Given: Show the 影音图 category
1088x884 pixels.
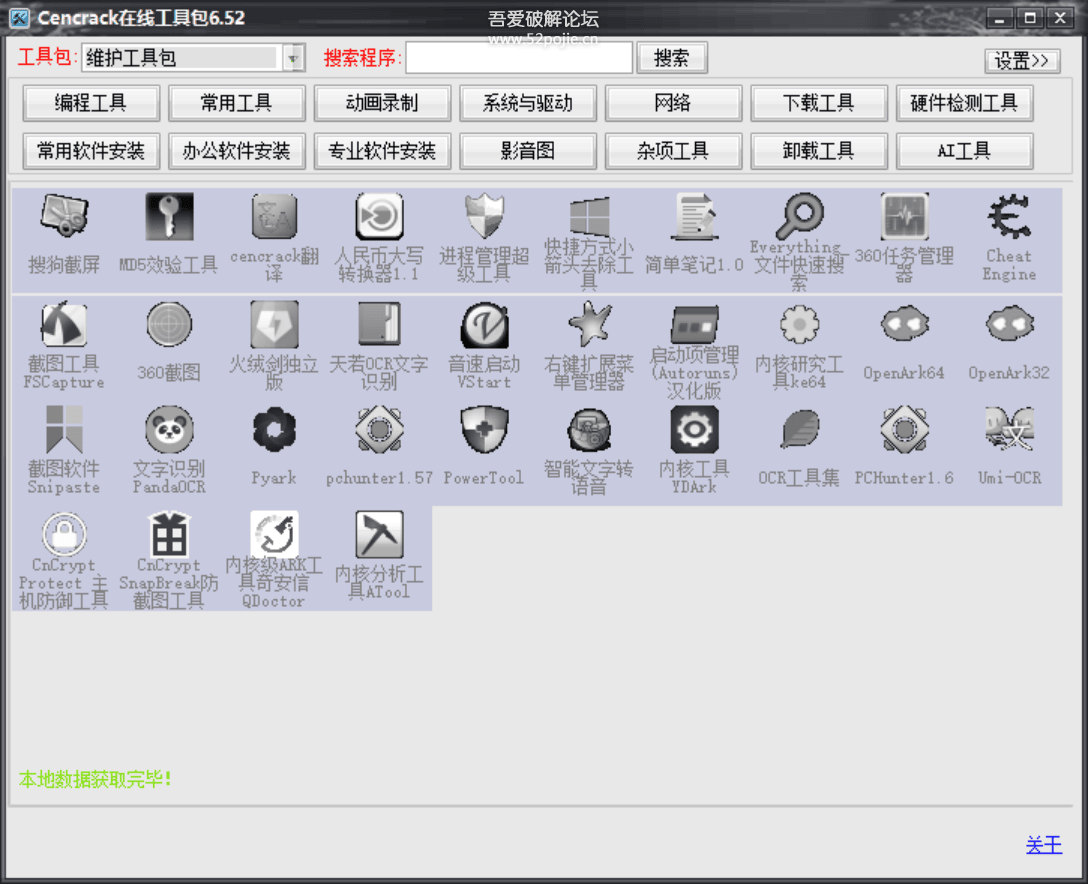Looking at the screenshot, I should pos(528,151).
